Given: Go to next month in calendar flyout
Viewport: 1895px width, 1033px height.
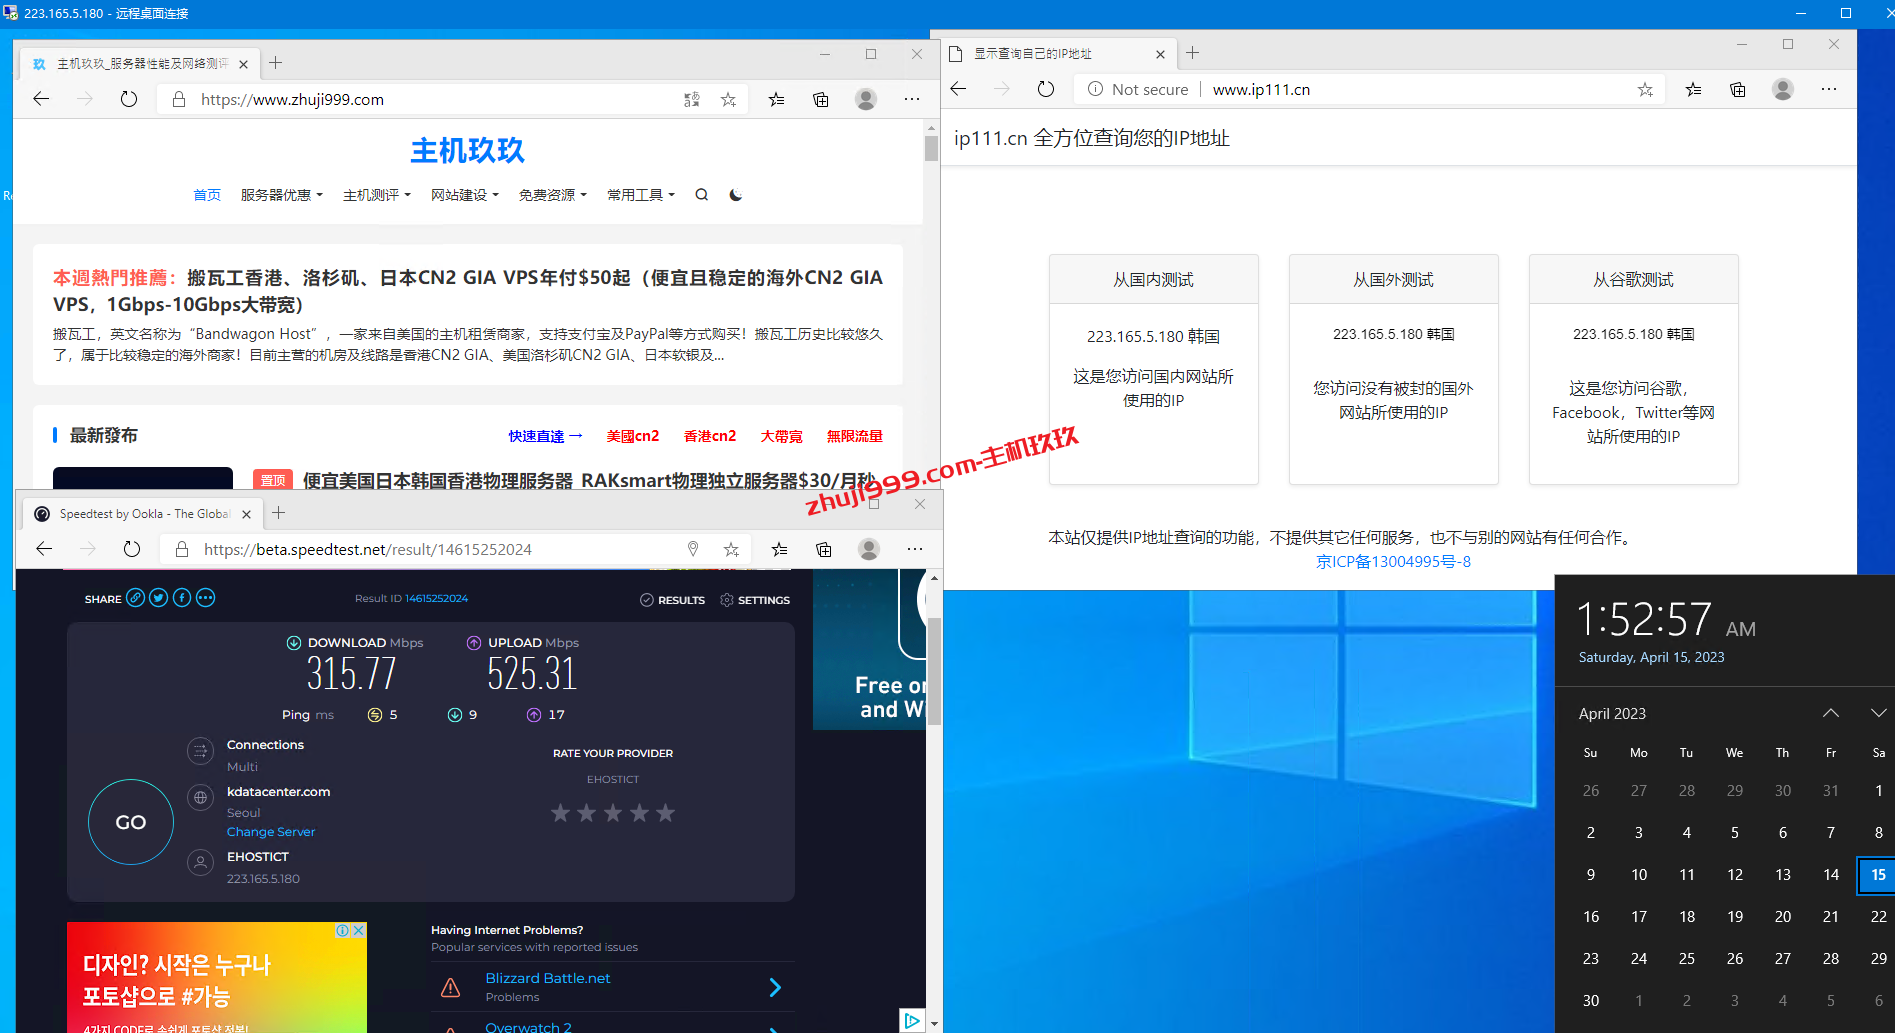Looking at the screenshot, I should pyautogui.click(x=1878, y=713).
